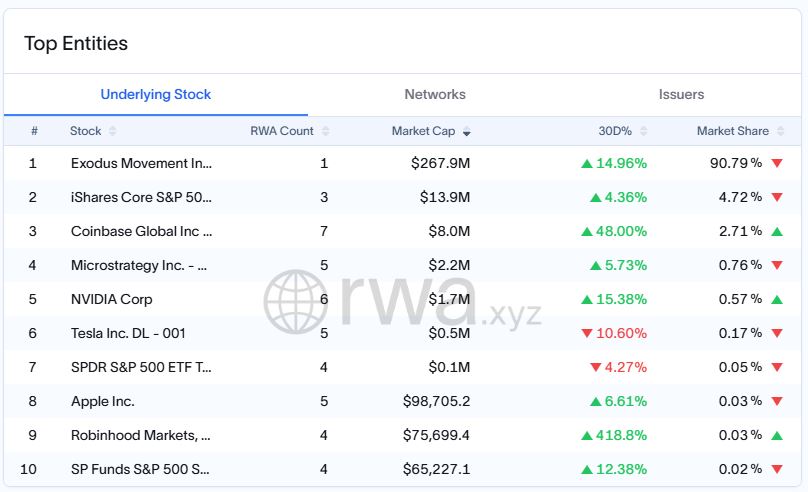Click the 4.72% market share value
808x492 pixels.
pos(740,197)
